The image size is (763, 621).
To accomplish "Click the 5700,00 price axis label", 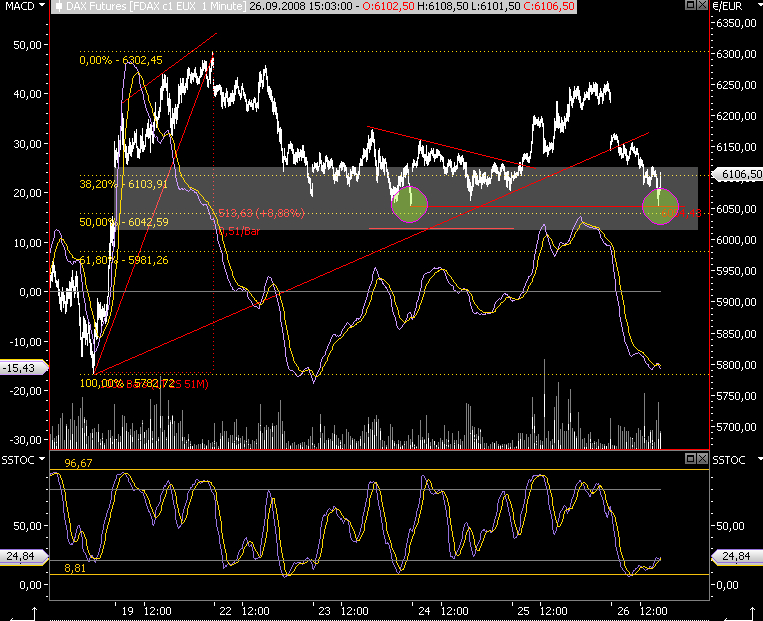I will click(736, 427).
